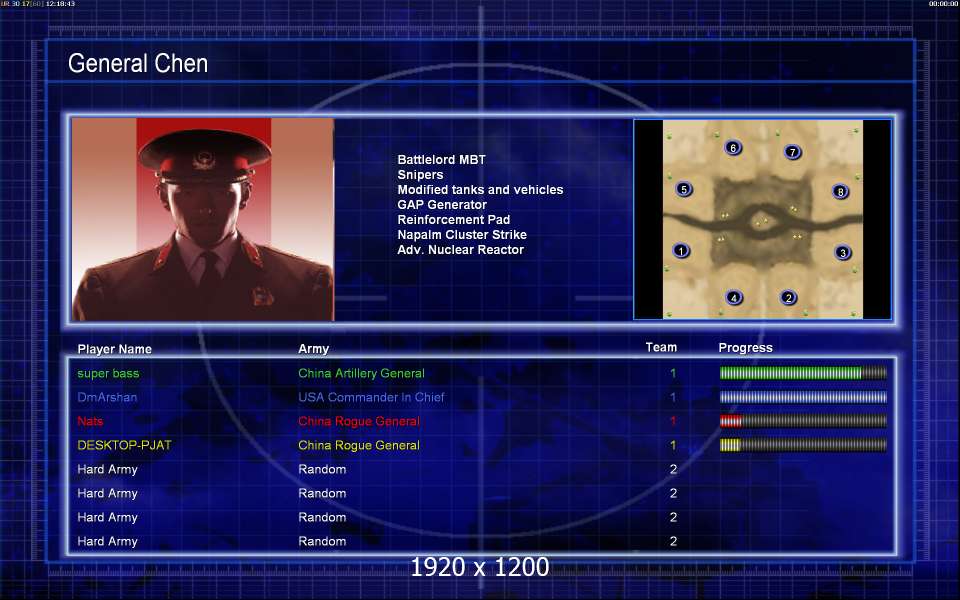Select start position 4 on the minimap
Image resolution: width=960 pixels, height=600 pixels.
click(734, 298)
